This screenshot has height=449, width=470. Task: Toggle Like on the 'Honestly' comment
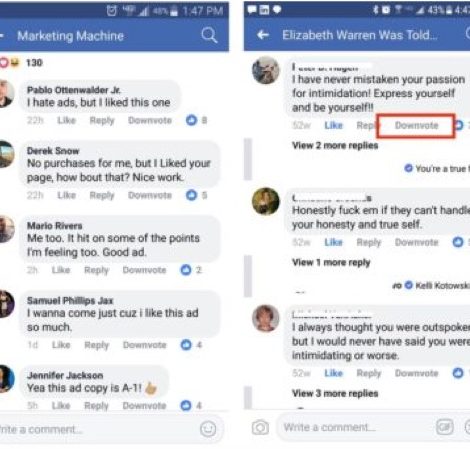(334, 242)
